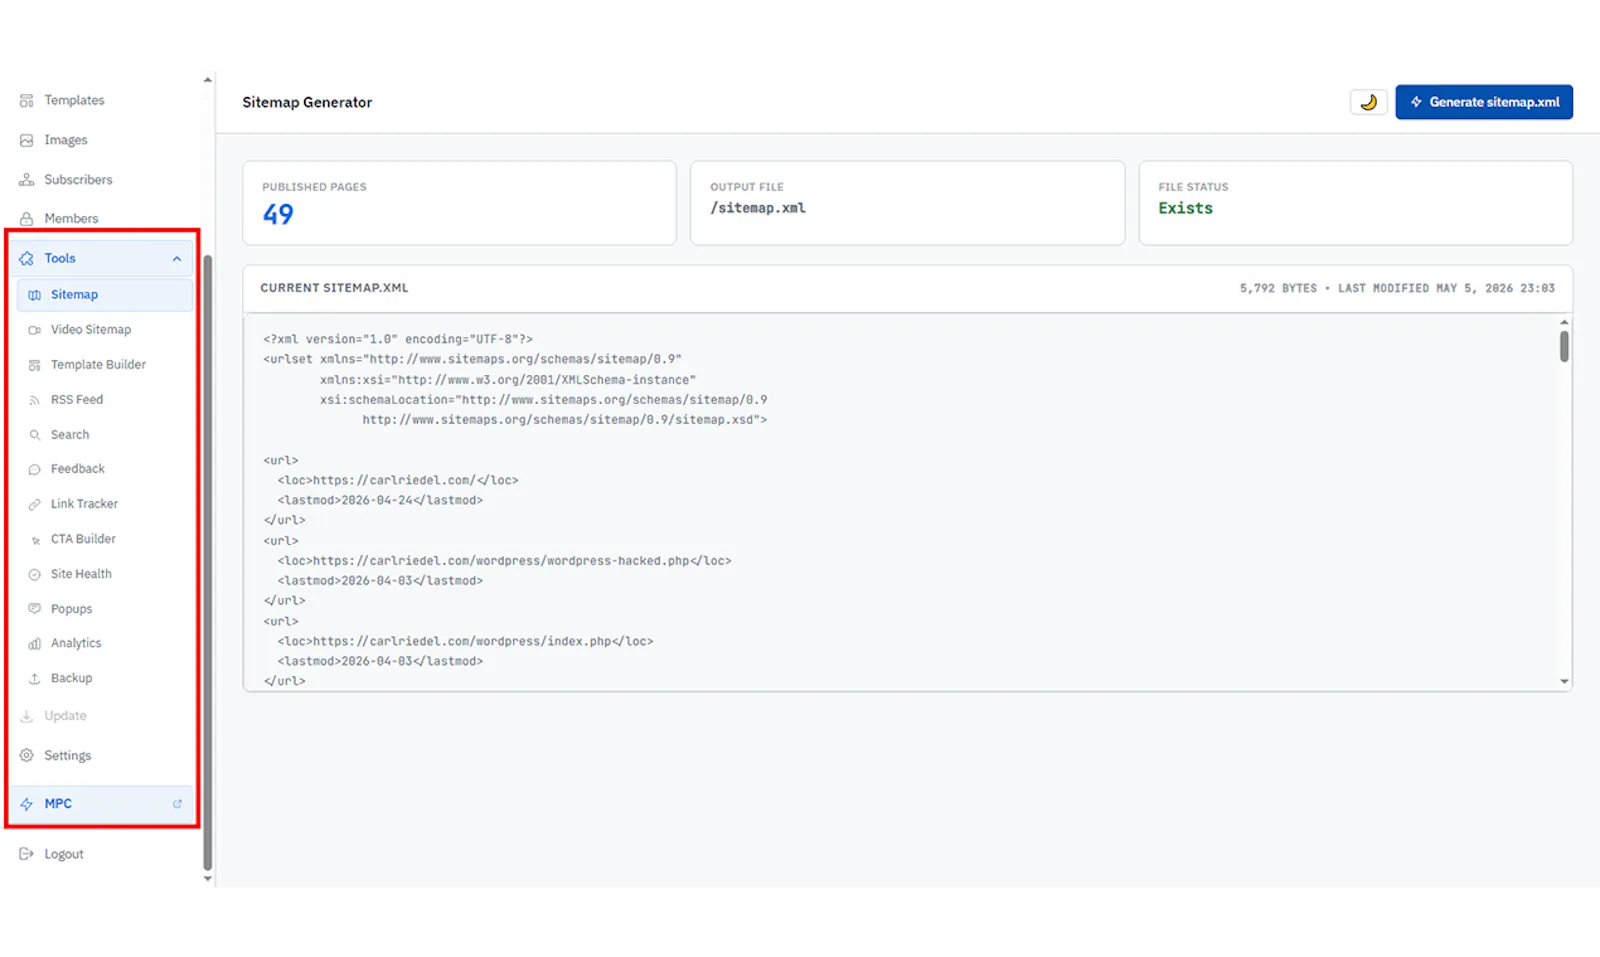Viewport: 1600px width, 957px height.
Task: Click code panel scroll down arrow
Action: pyautogui.click(x=1564, y=682)
